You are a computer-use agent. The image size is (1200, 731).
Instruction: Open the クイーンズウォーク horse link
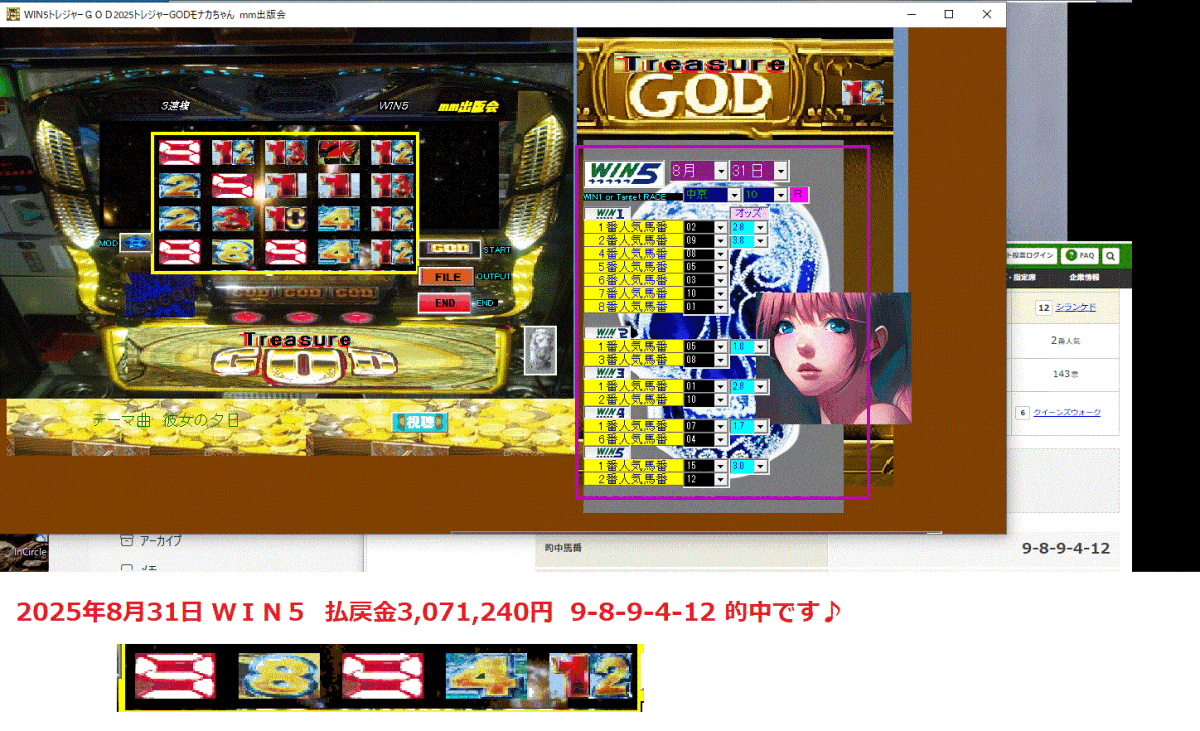pyautogui.click(x=1067, y=412)
